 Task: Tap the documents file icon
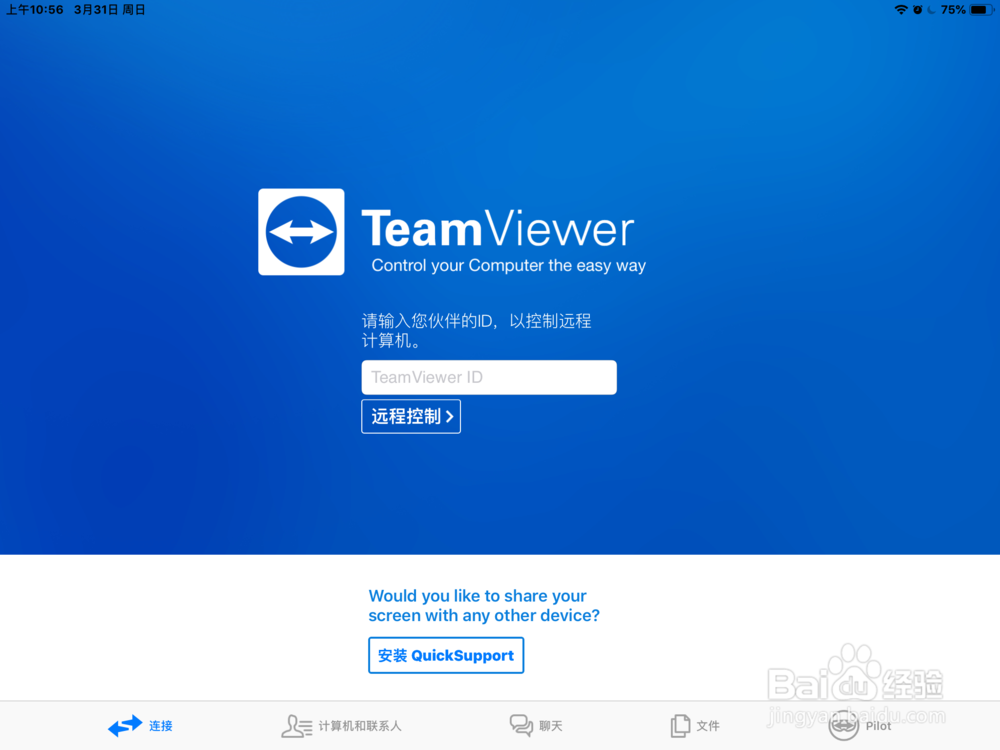680,726
